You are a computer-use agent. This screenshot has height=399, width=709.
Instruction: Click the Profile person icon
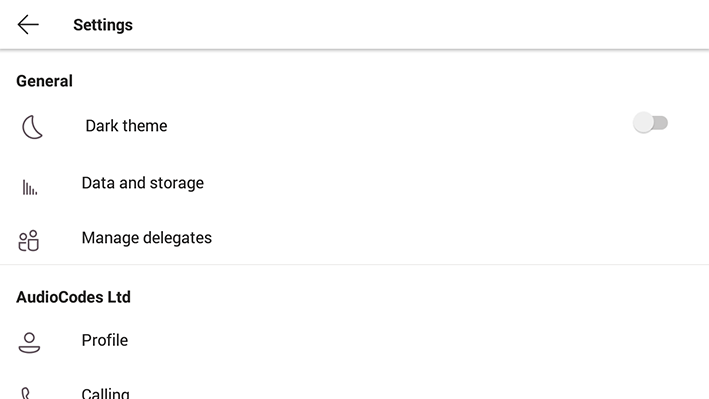(x=29, y=342)
